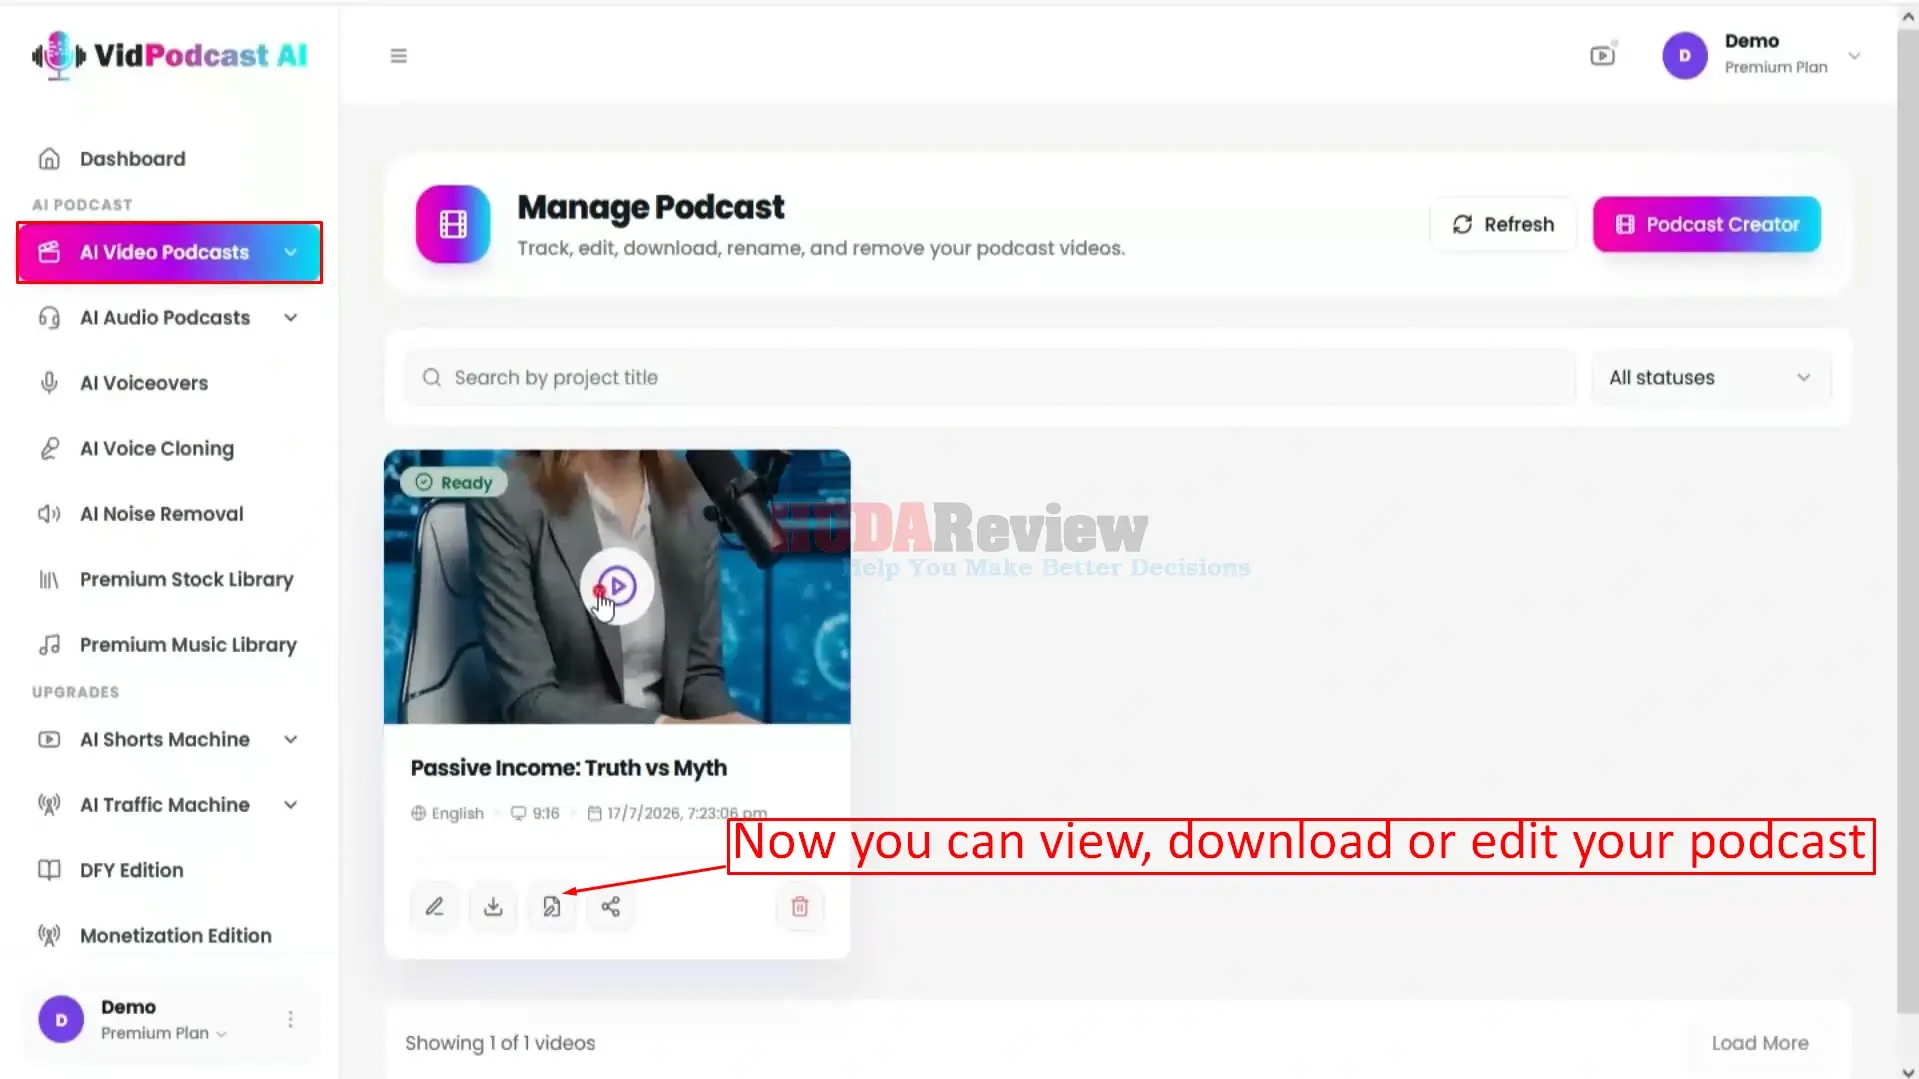The width and height of the screenshot is (1919, 1079).
Task: Expand the AI Shorts Machine chevron
Action: pos(290,740)
